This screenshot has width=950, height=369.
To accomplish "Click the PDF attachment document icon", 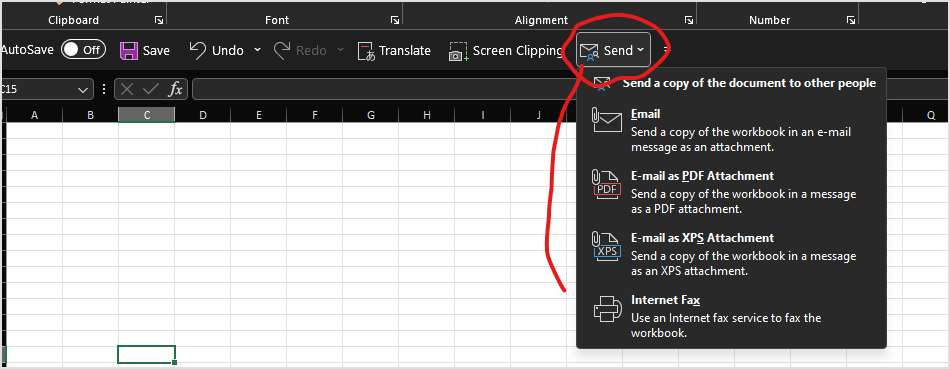I will click(x=607, y=184).
